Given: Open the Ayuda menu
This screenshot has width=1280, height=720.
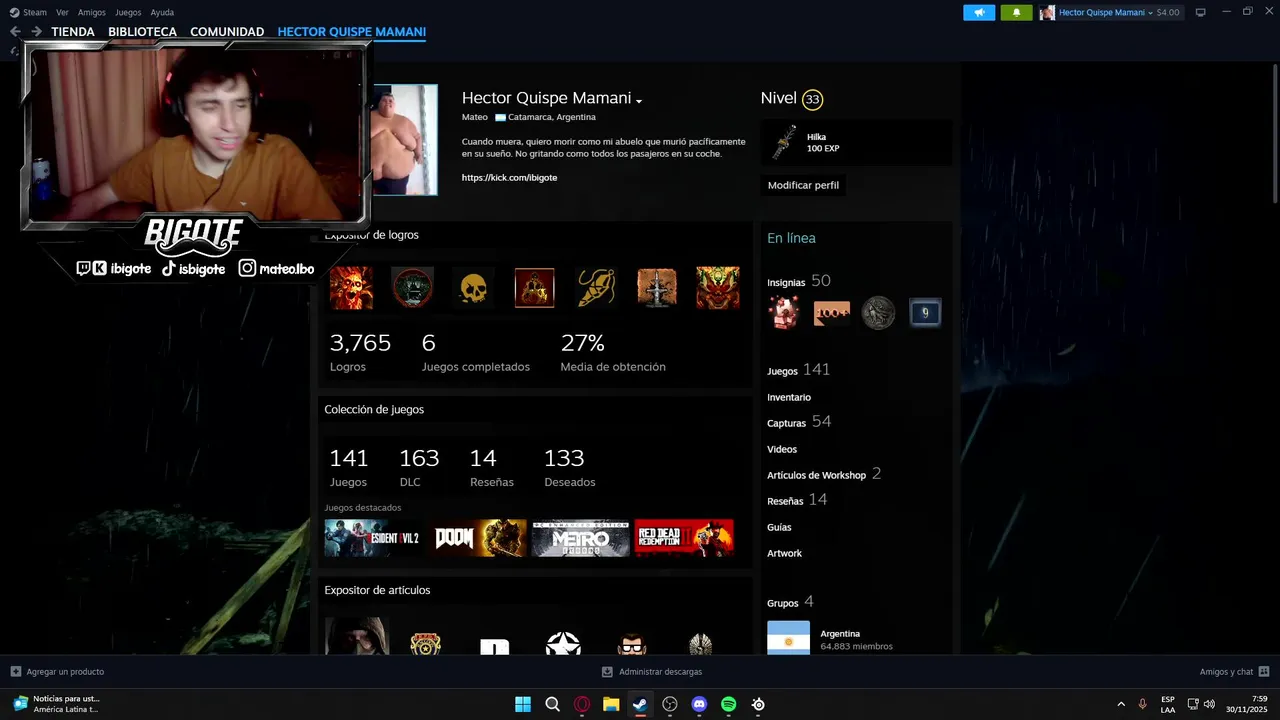Looking at the screenshot, I should 162,12.
